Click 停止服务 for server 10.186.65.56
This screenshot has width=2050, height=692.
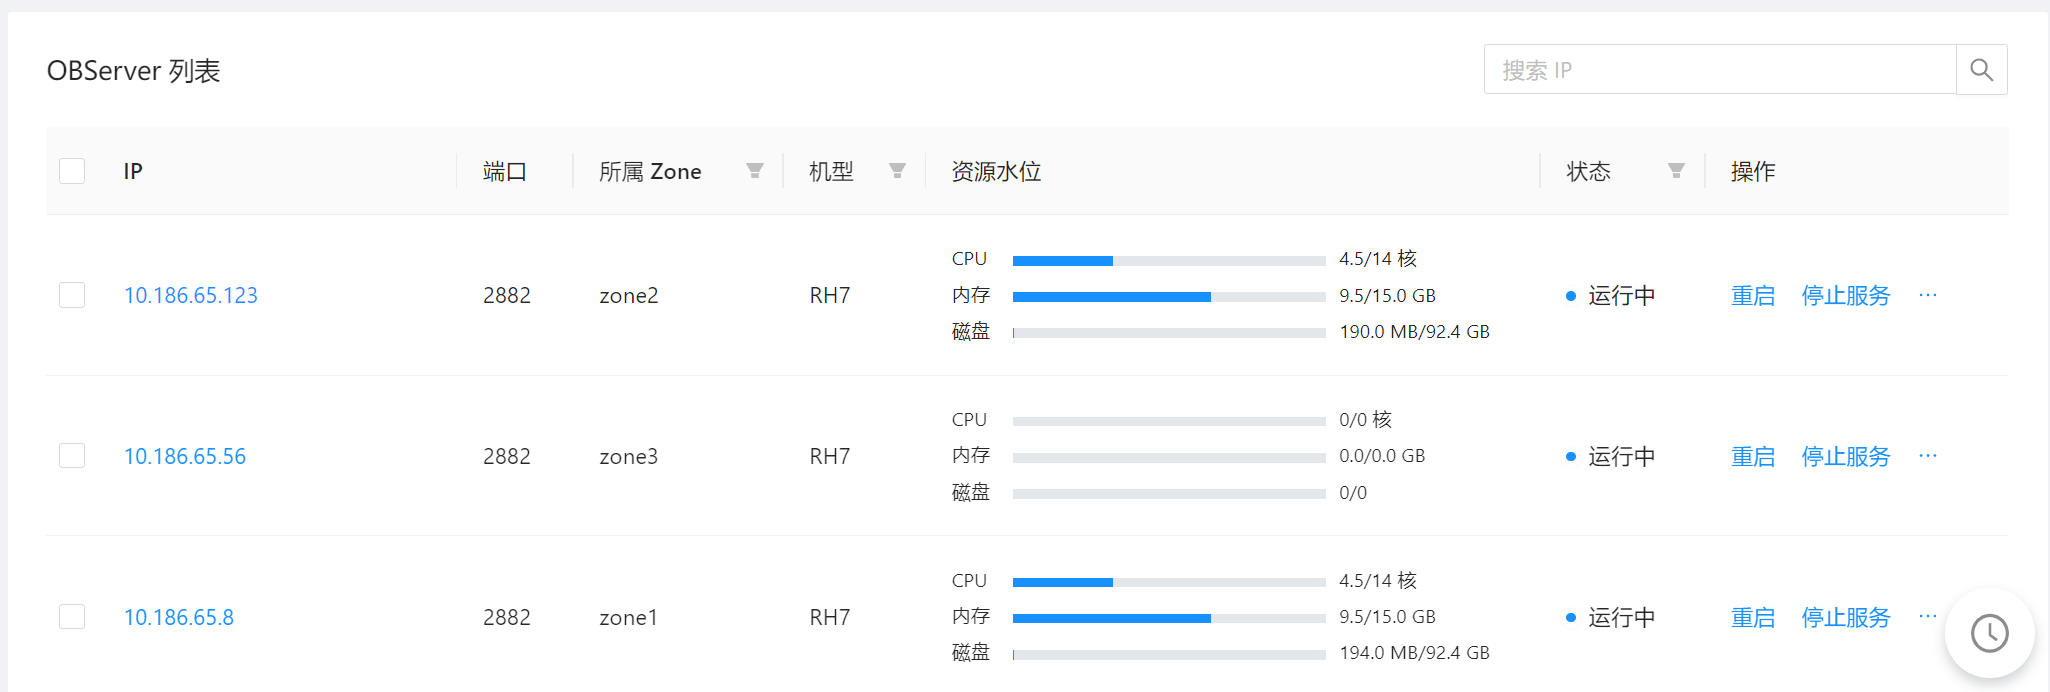pyautogui.click(x=1846, y=457)
